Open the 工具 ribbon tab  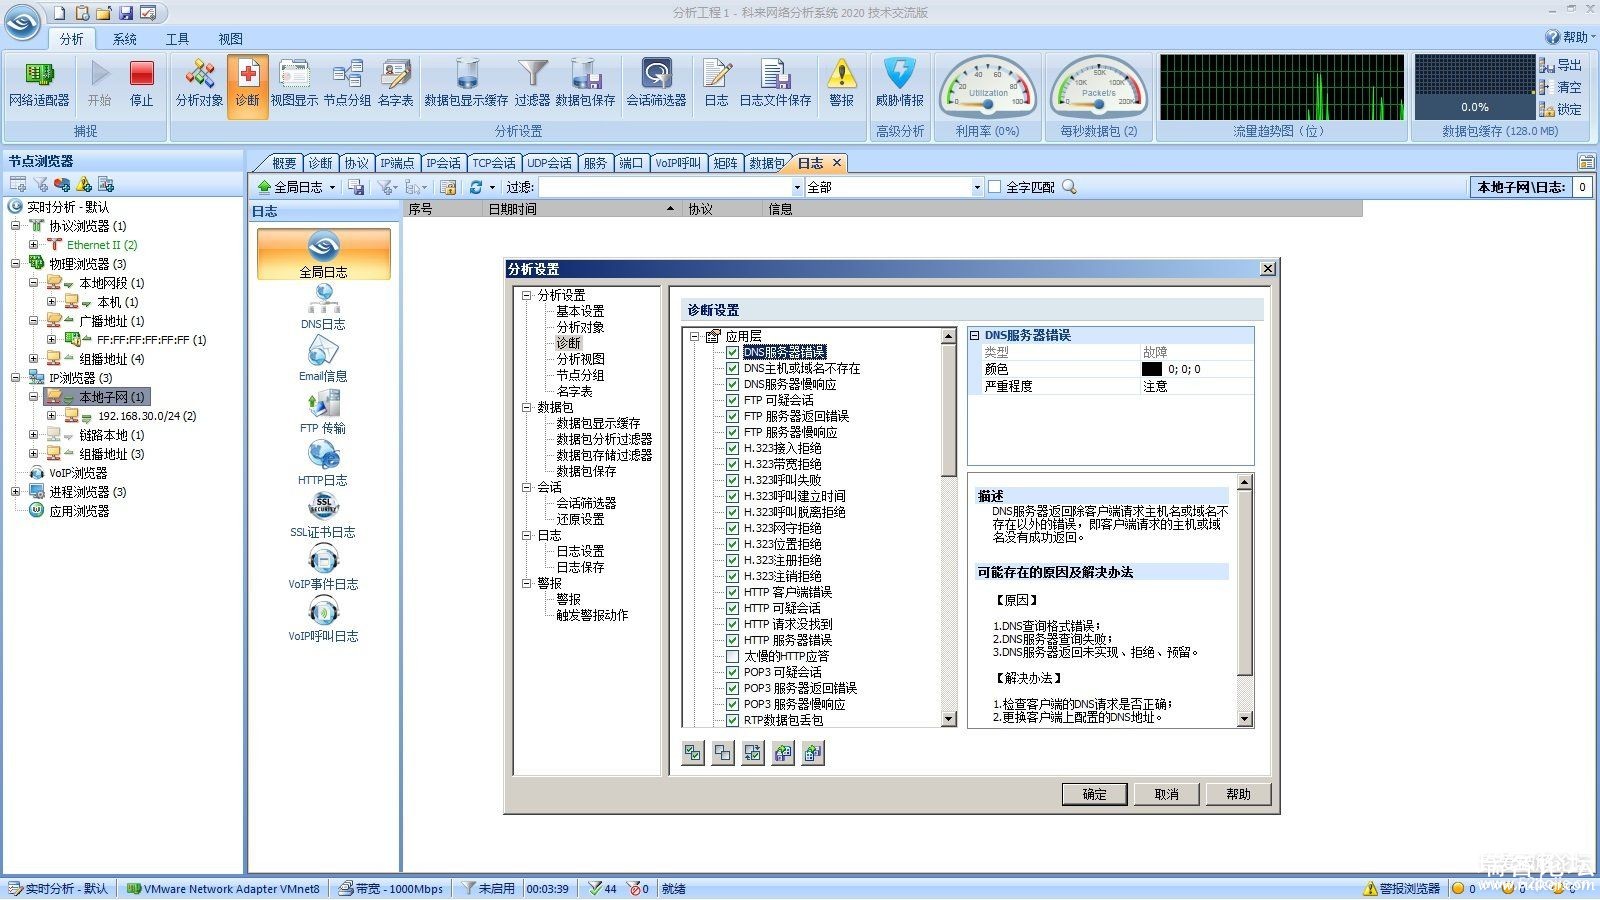(177, 39)
